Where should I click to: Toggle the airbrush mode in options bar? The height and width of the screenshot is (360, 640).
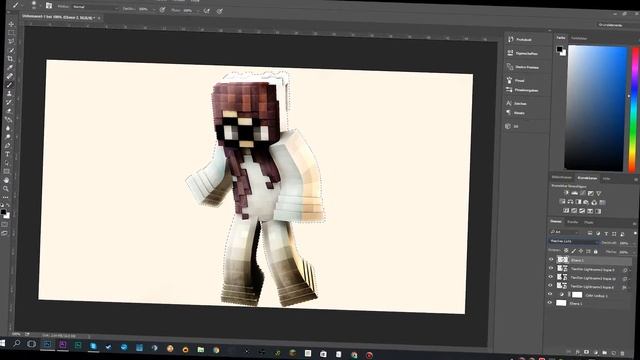[x=207, y=11]
